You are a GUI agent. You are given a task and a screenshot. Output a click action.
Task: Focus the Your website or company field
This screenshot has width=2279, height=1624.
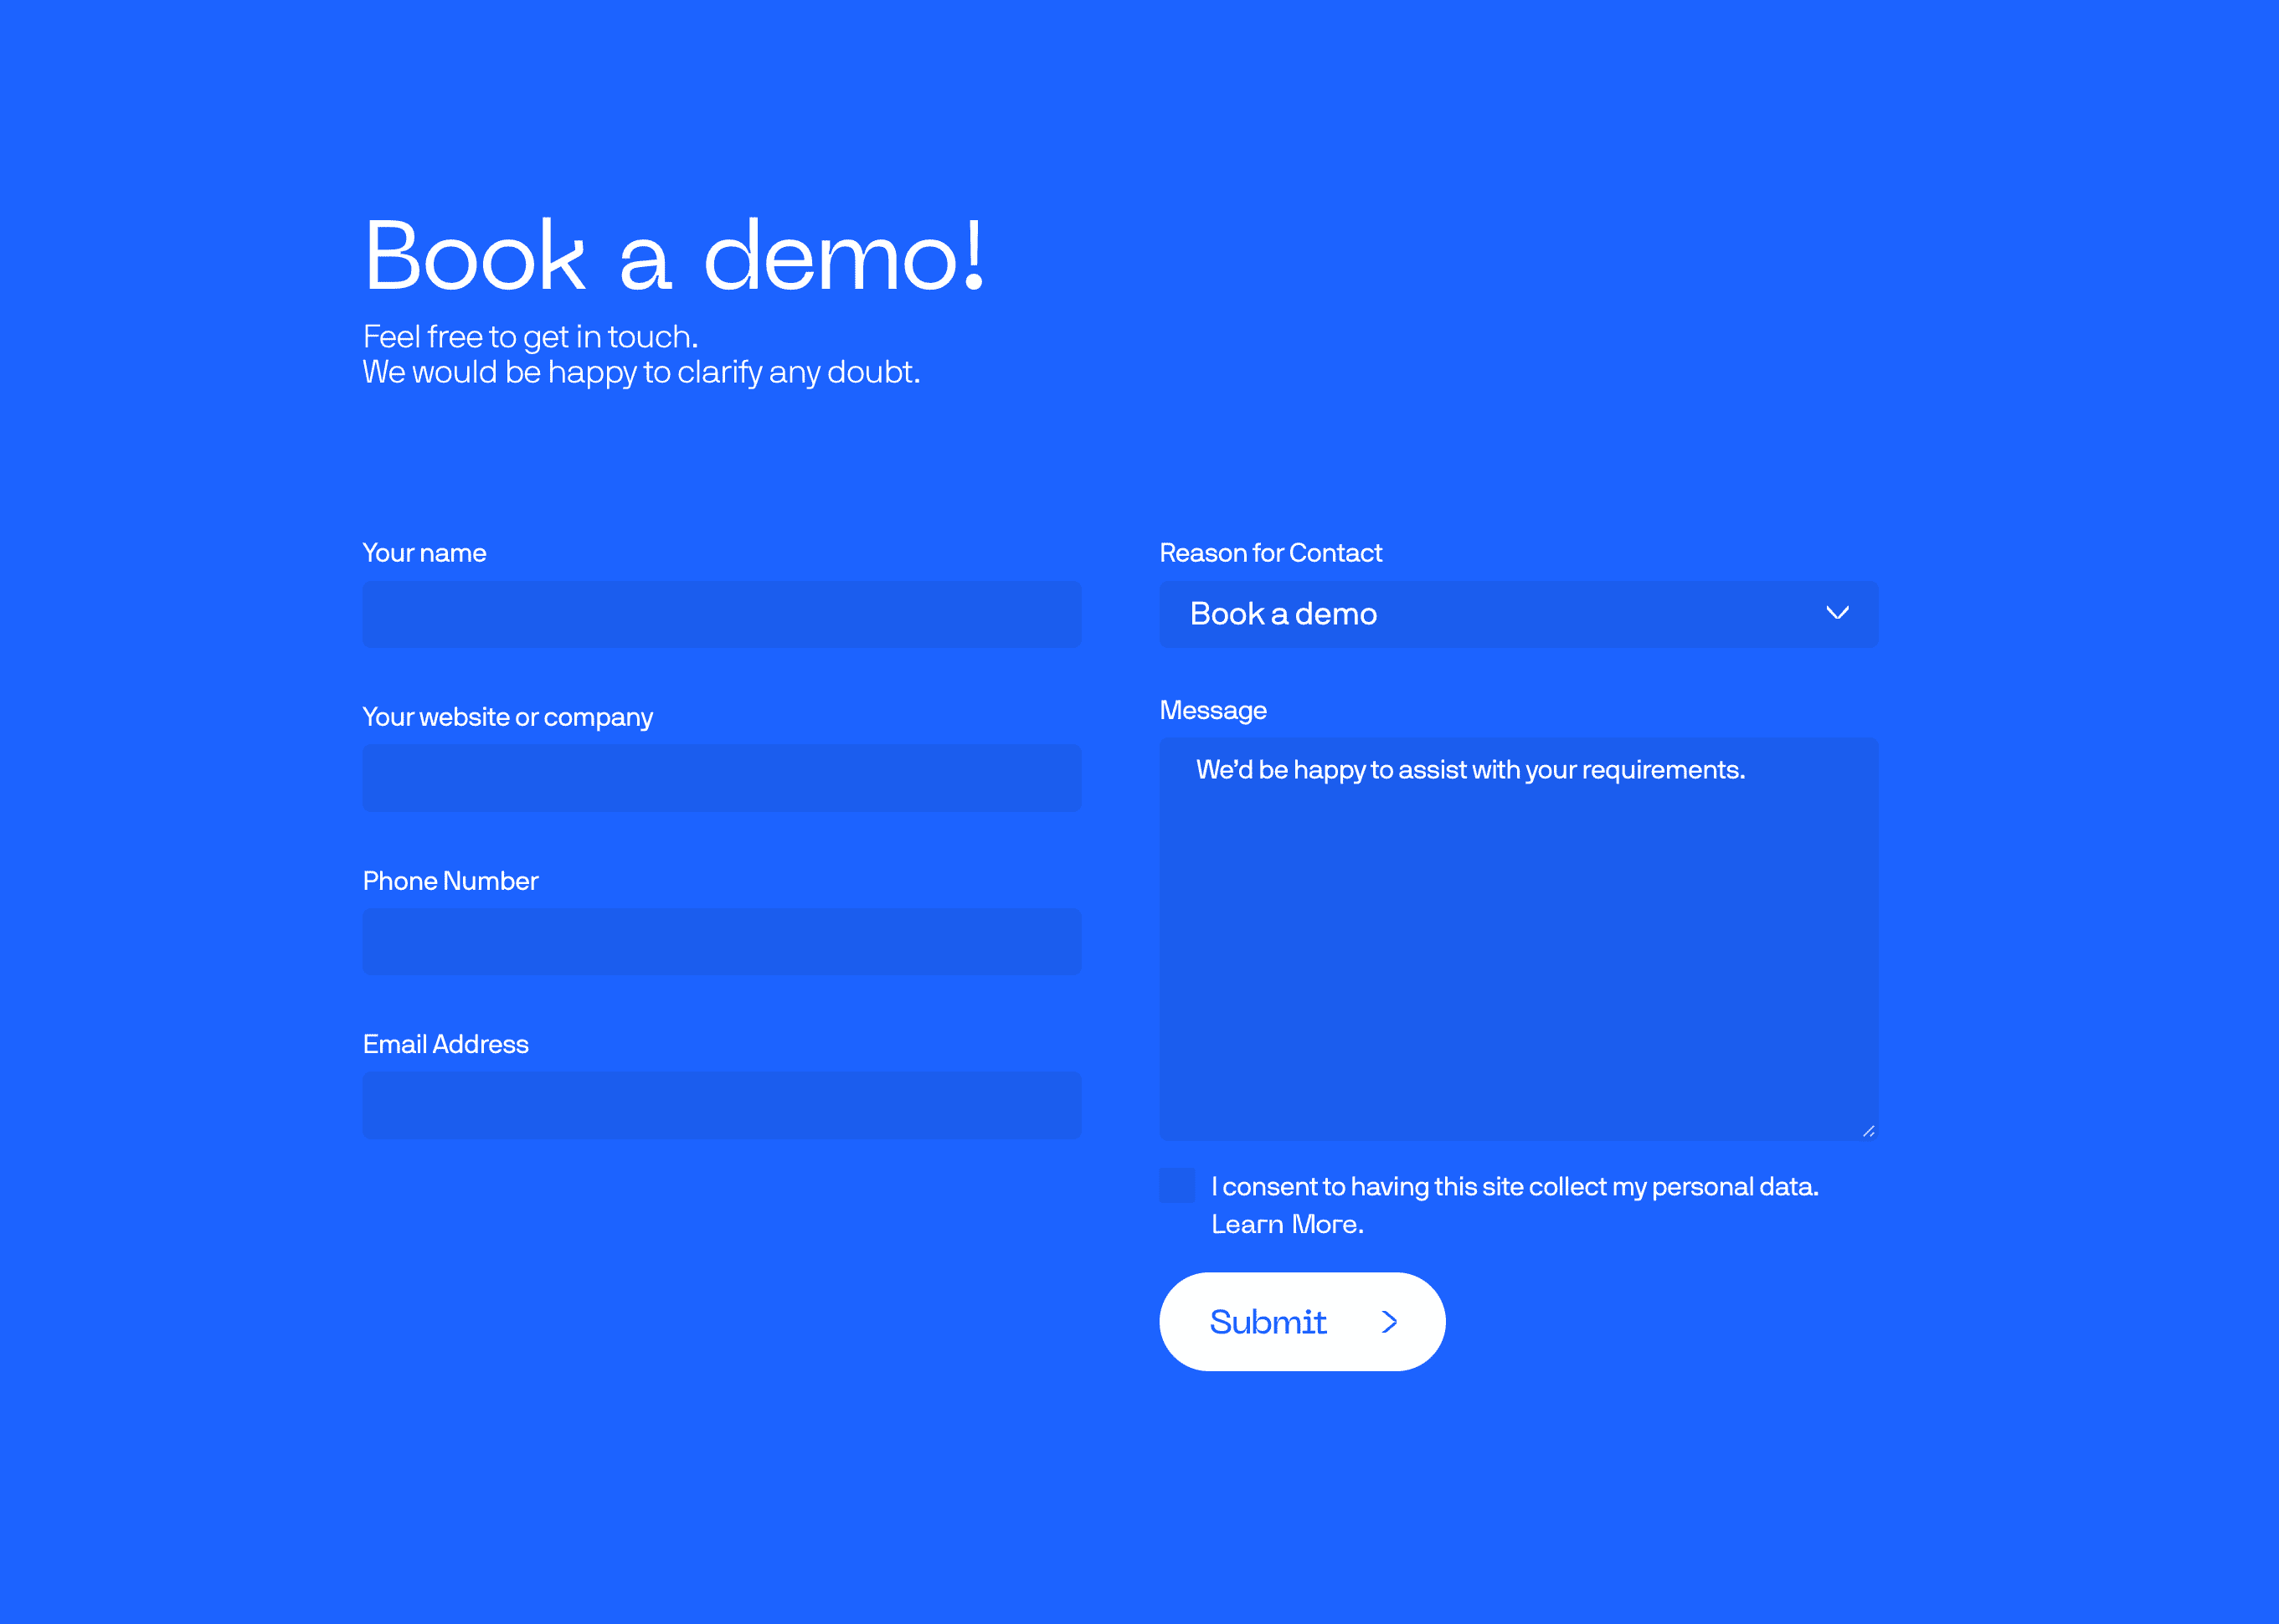(721, 778)
